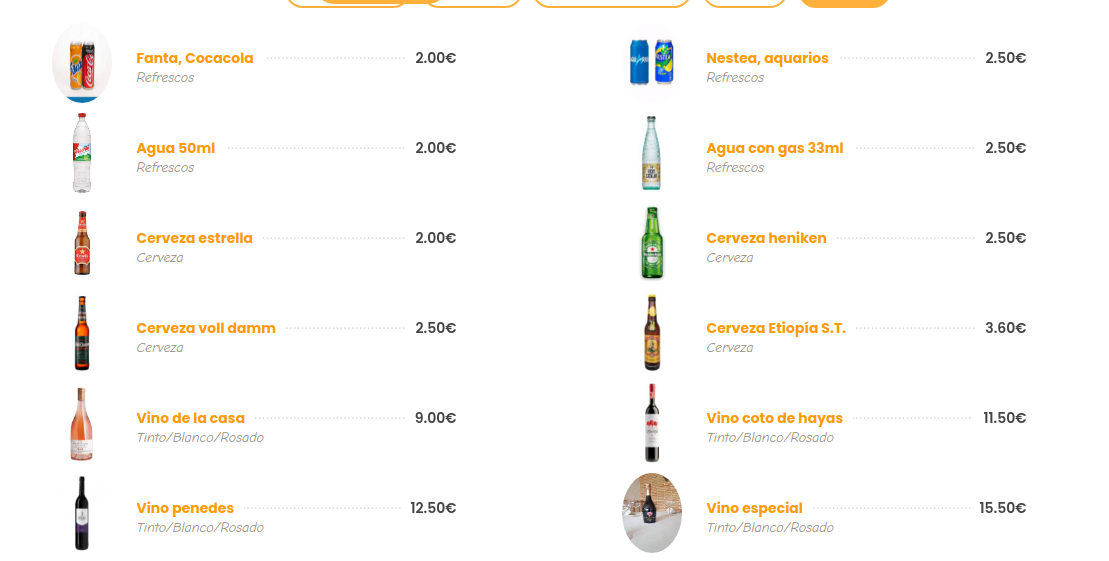Click the round Vino especial photo

click(x=652, y=512)
